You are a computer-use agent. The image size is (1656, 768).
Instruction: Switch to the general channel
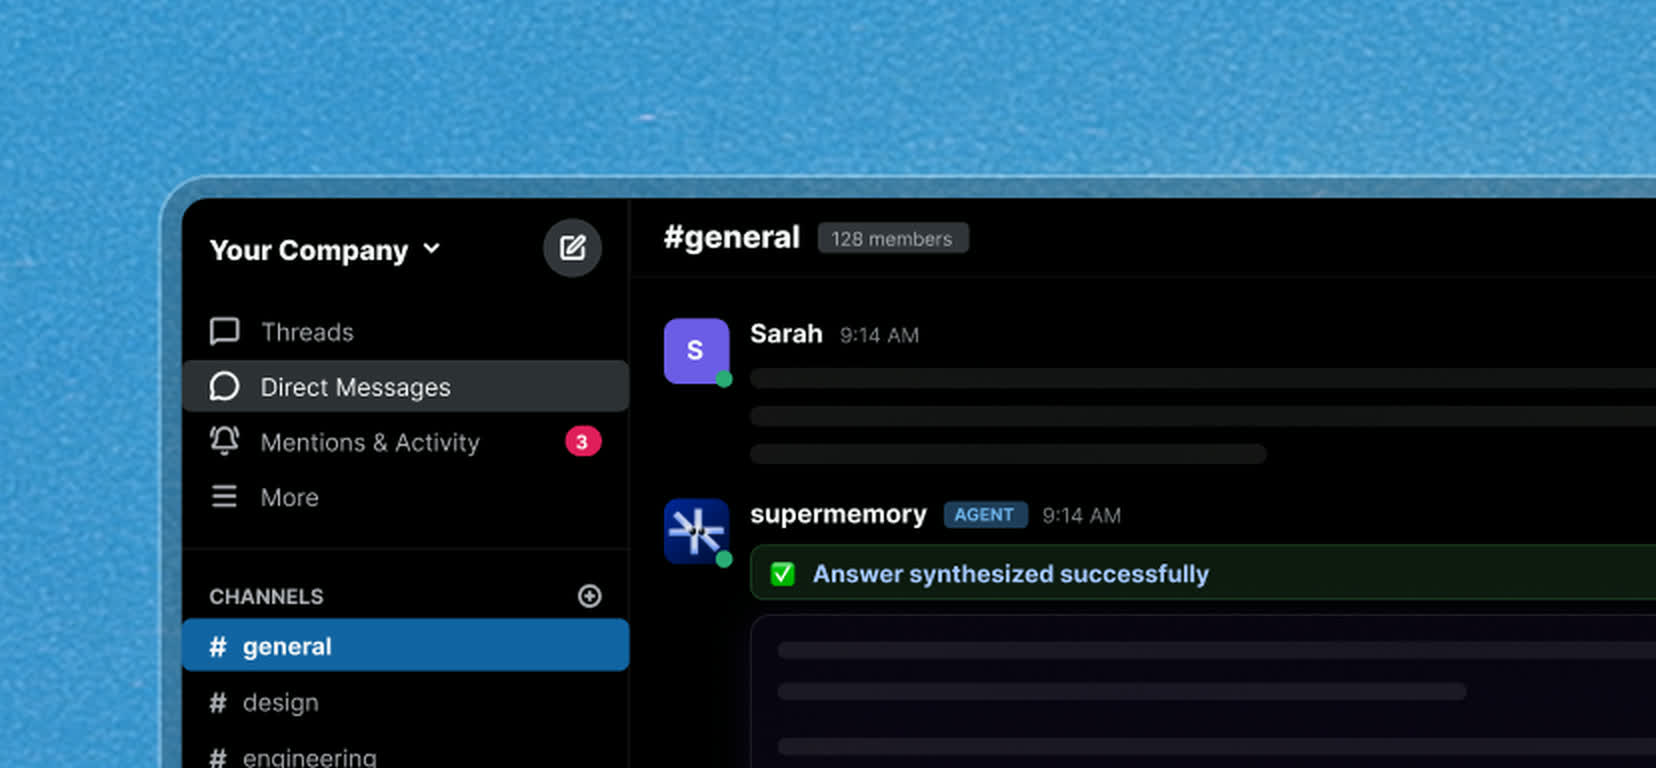406,646
